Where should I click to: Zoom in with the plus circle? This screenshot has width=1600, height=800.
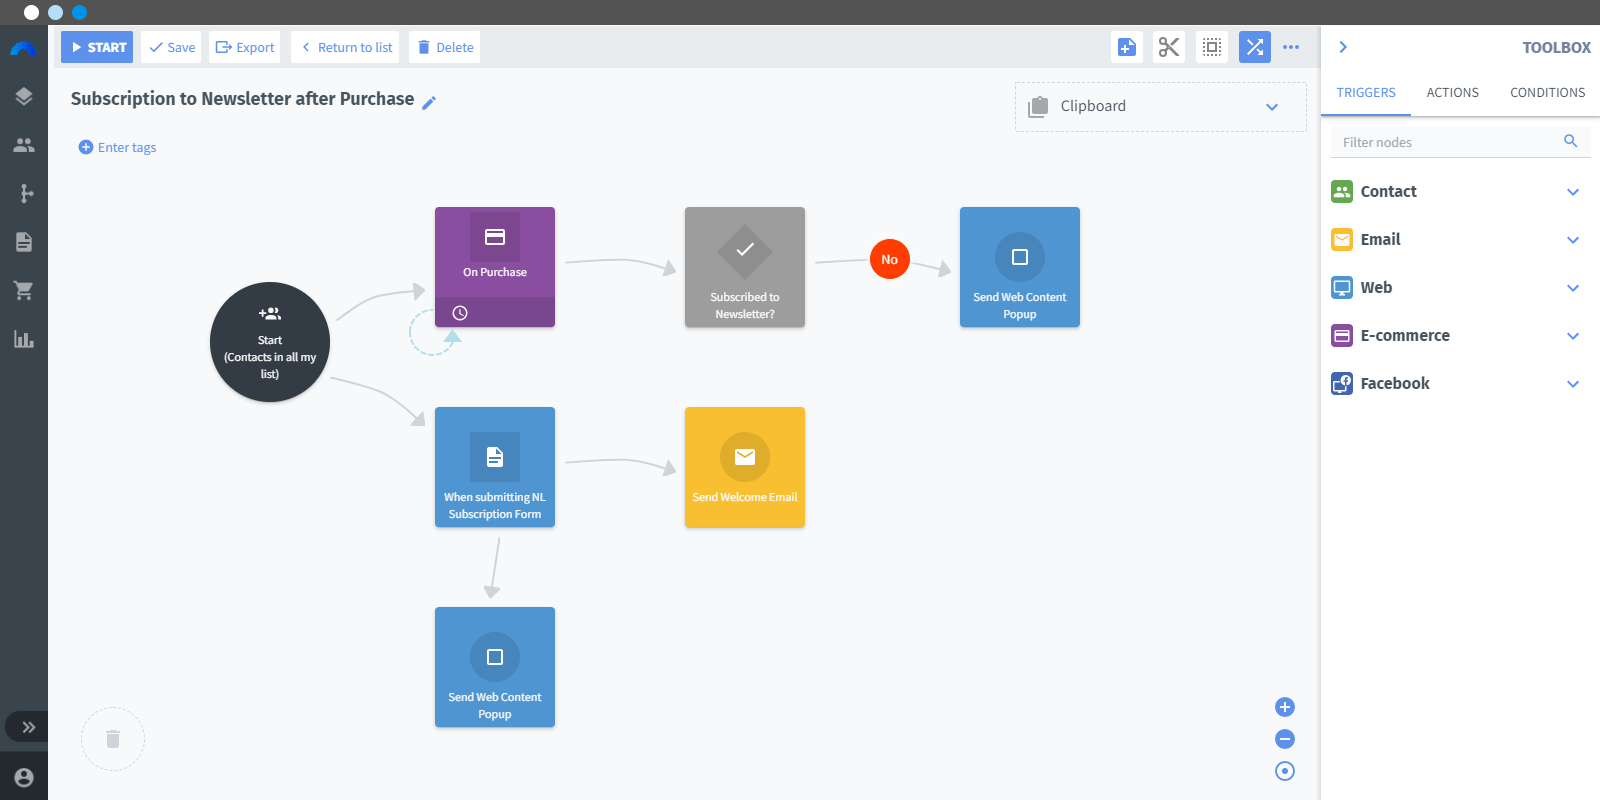pos(1285,707)
